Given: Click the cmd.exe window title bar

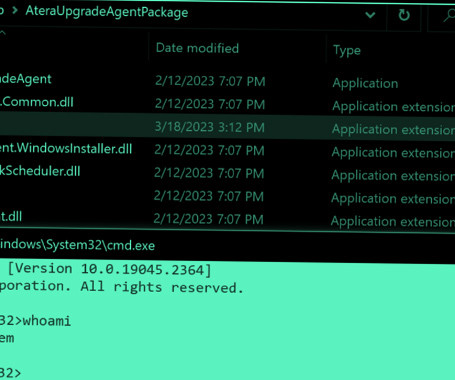Looking at the screenshot, I should click(x=227, y=246).
